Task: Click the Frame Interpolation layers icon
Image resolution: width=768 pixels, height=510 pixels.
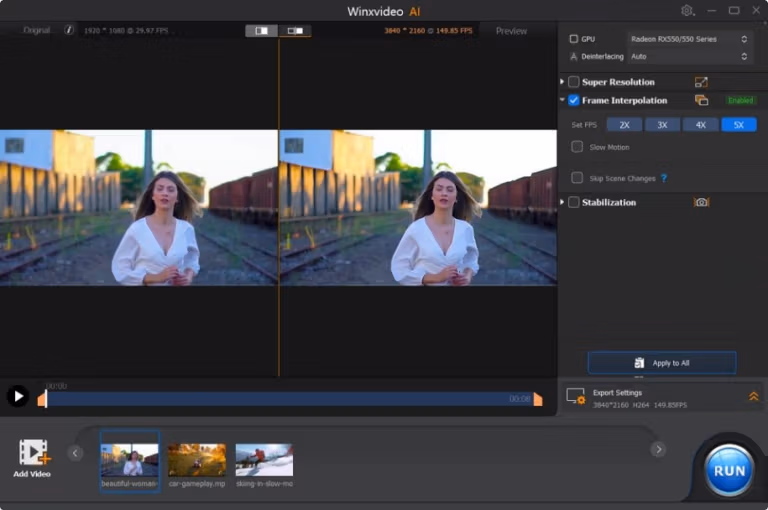Action: tap(701, 100)
